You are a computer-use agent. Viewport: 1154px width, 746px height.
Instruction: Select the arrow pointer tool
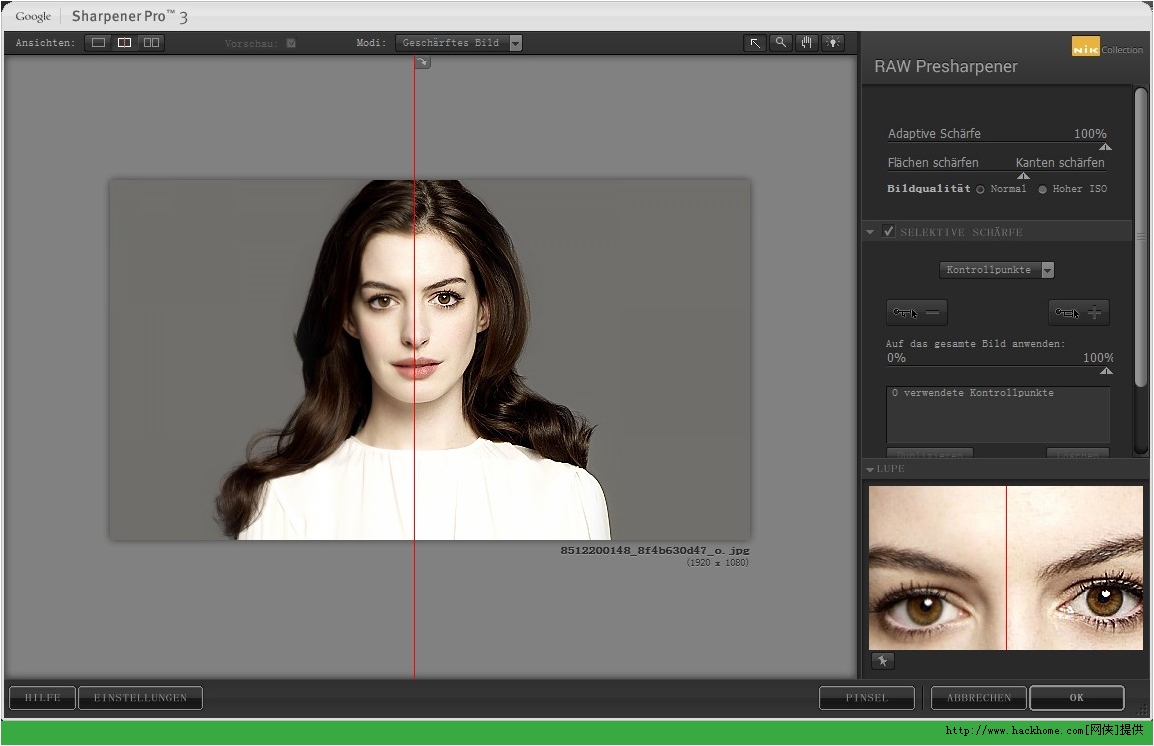click(755, 43)
